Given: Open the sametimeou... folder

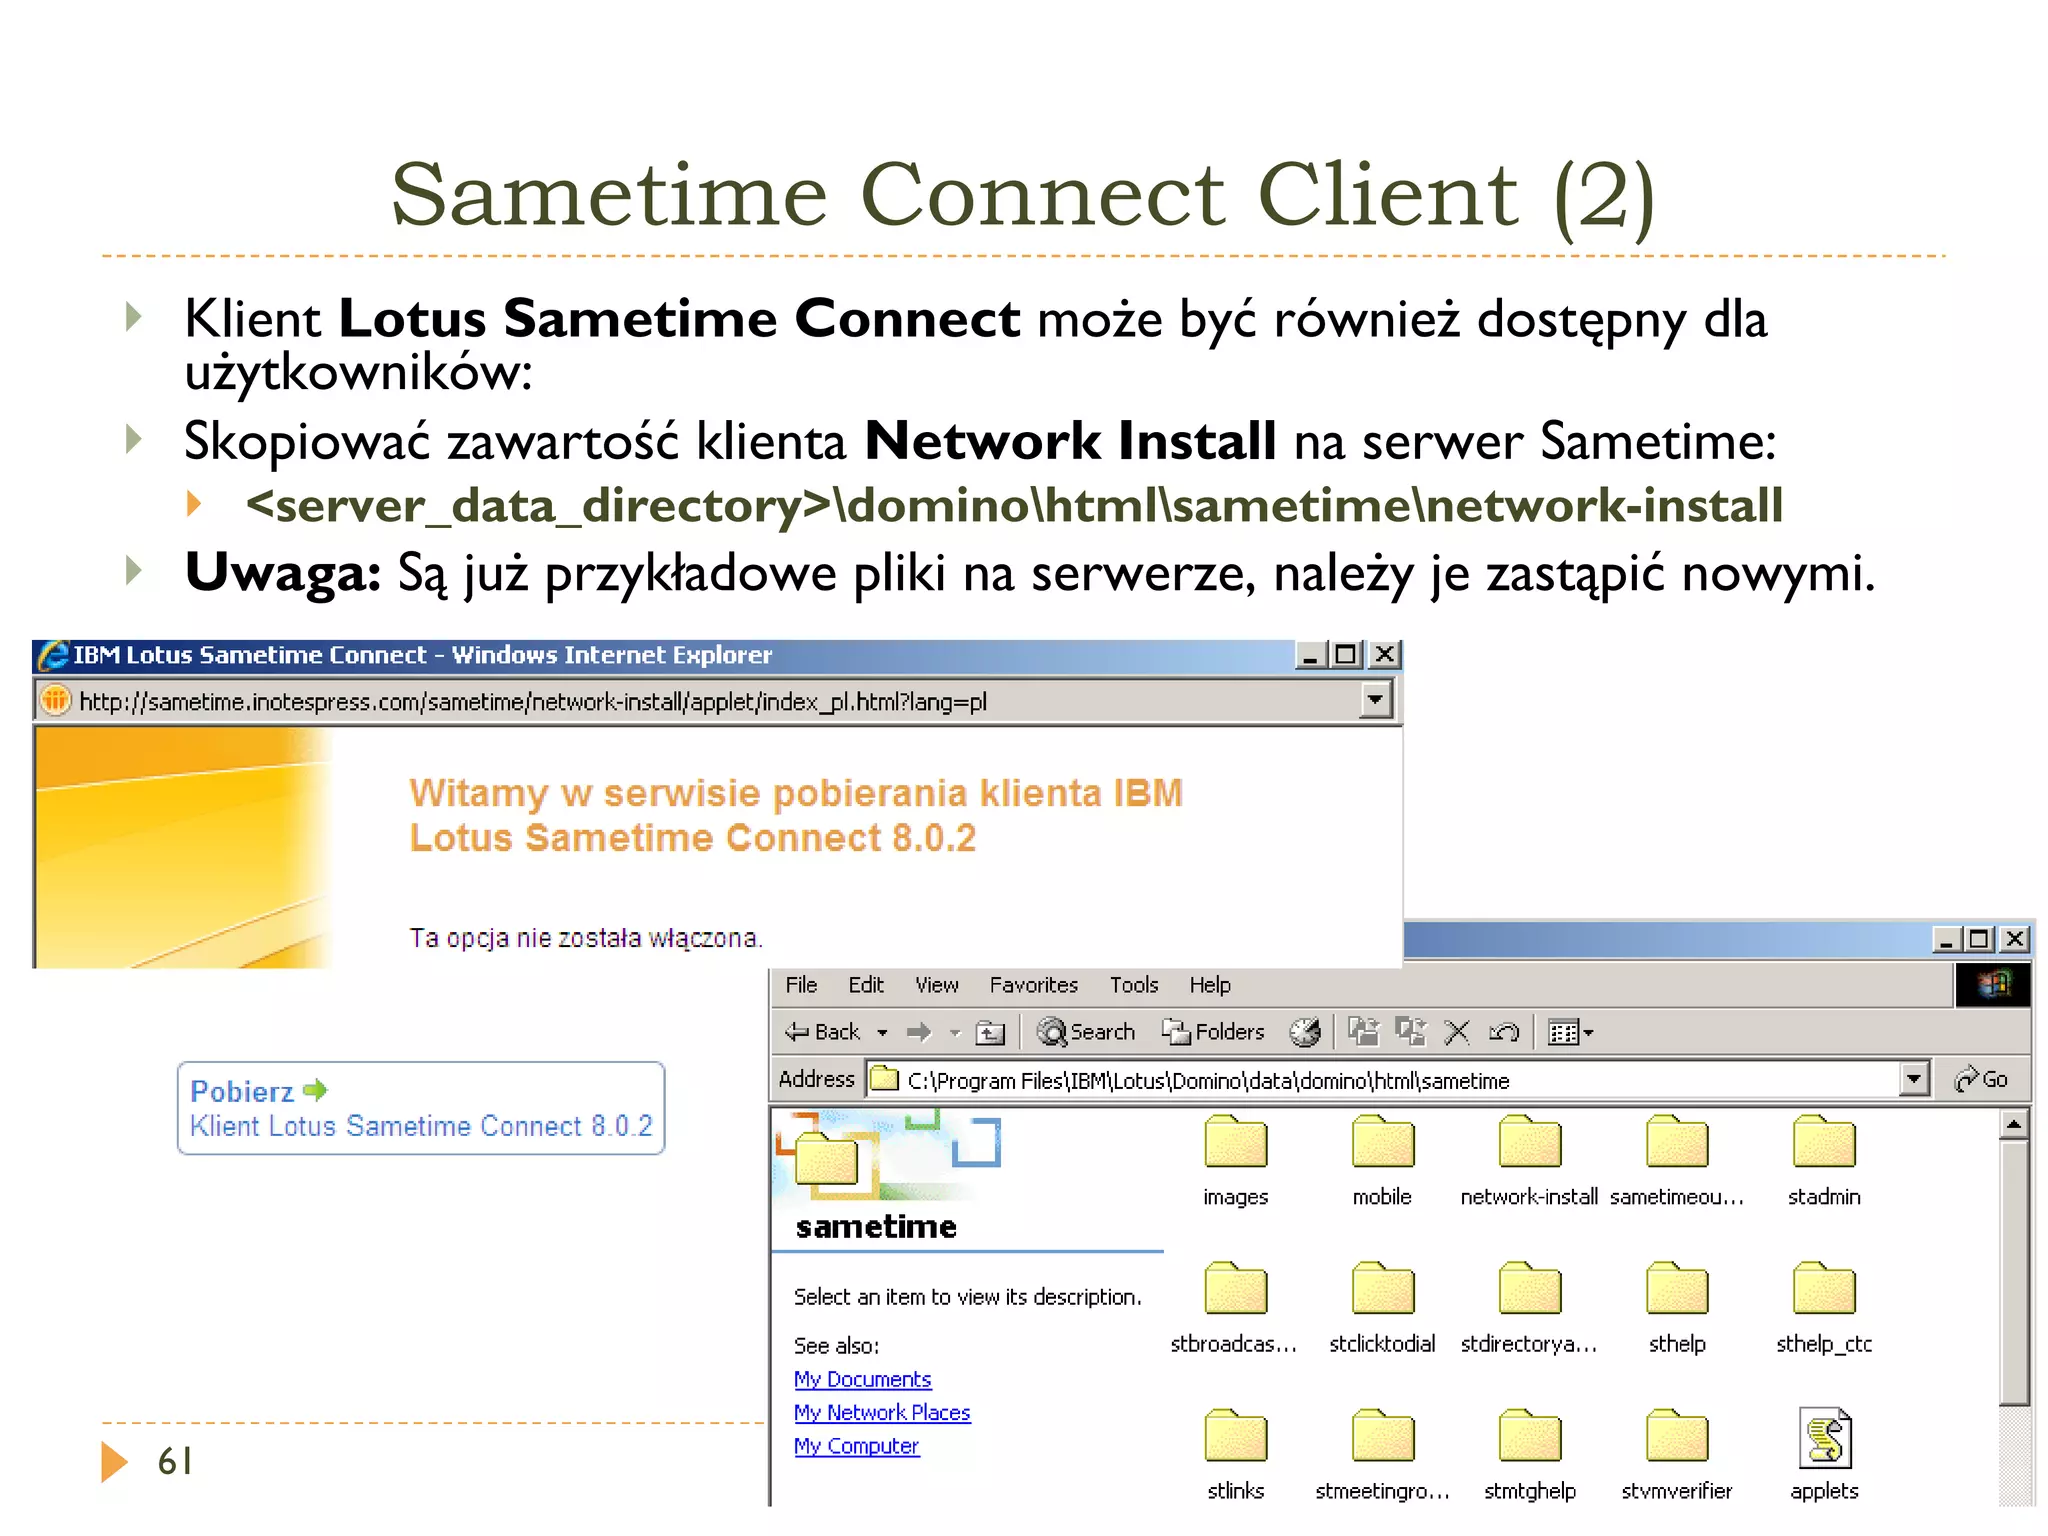Looking at the screenshot, I should click(x=1677, y=1160).
